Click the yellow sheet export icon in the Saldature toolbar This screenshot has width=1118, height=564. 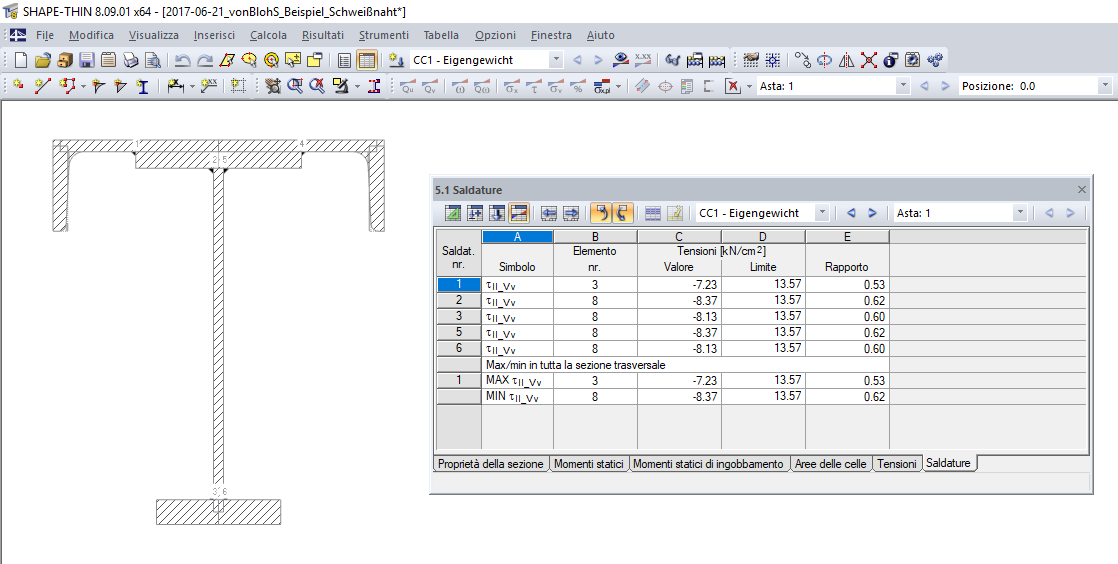[675, 213]
